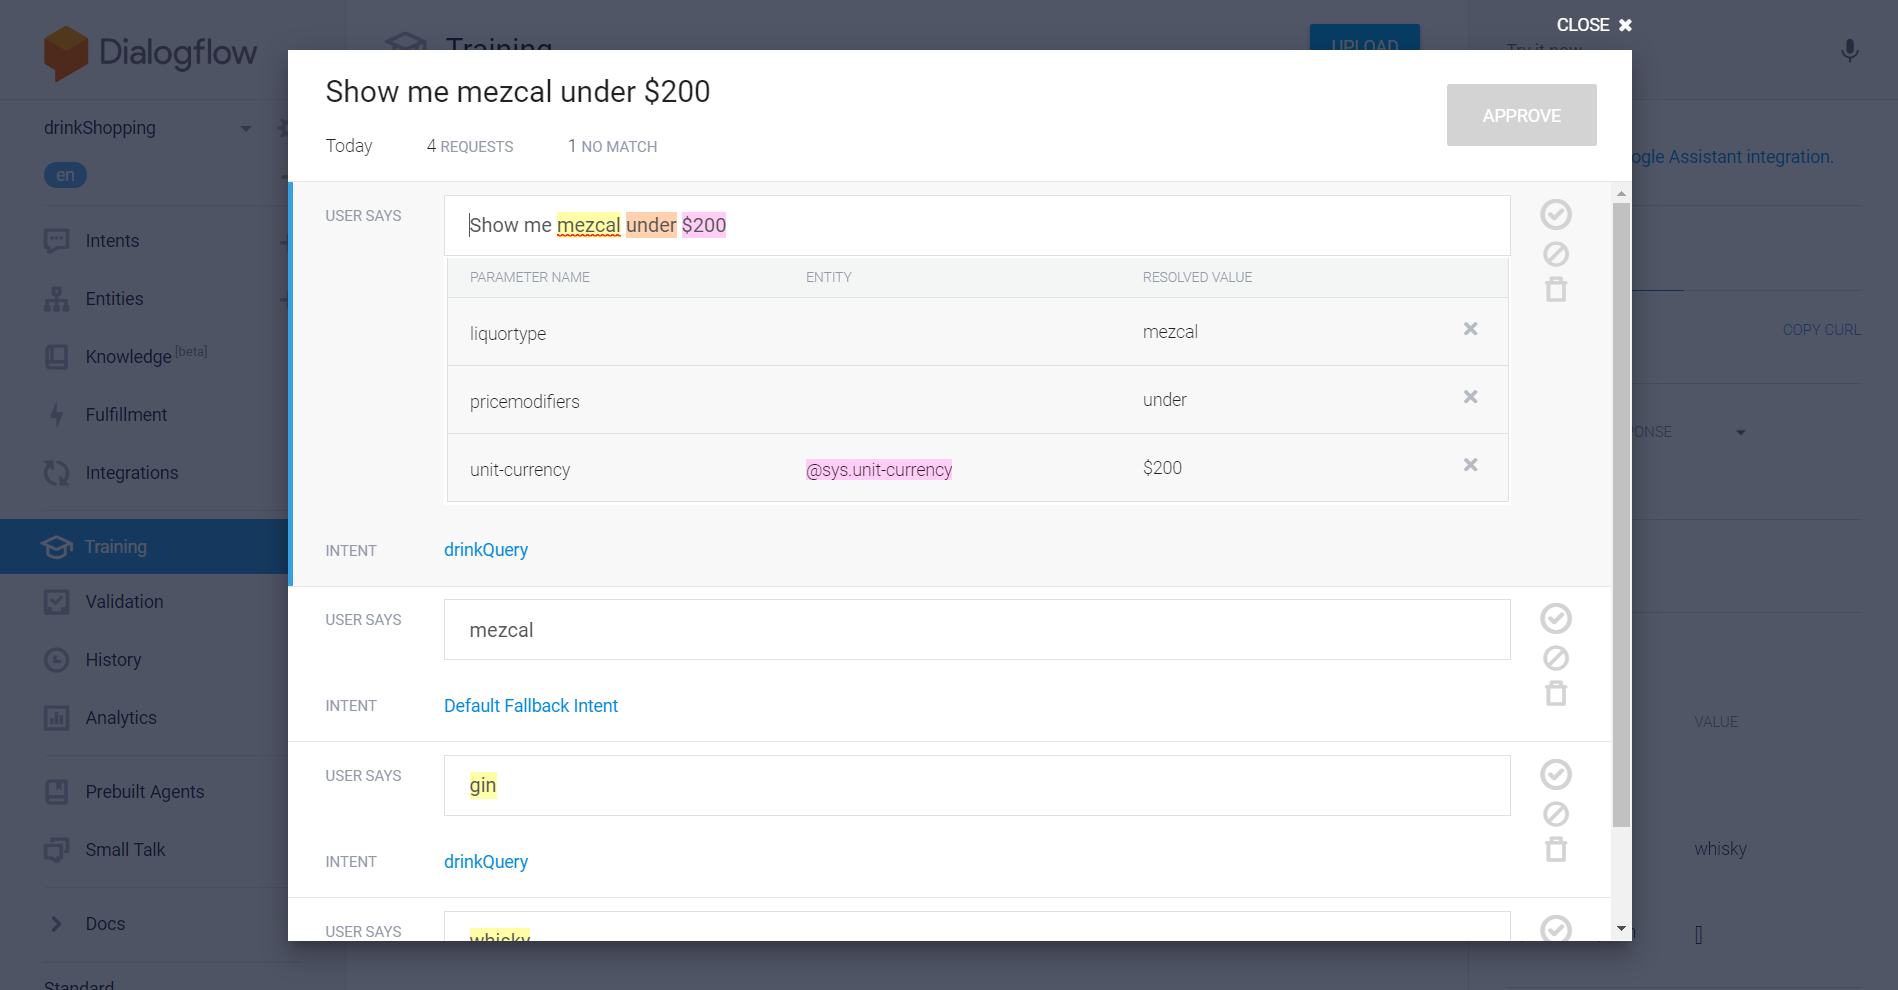The width and height of the screenshot is (1898, 990).
Task: Approve the 'mezcal' phrase checkmark
Action: point(1556,618)
